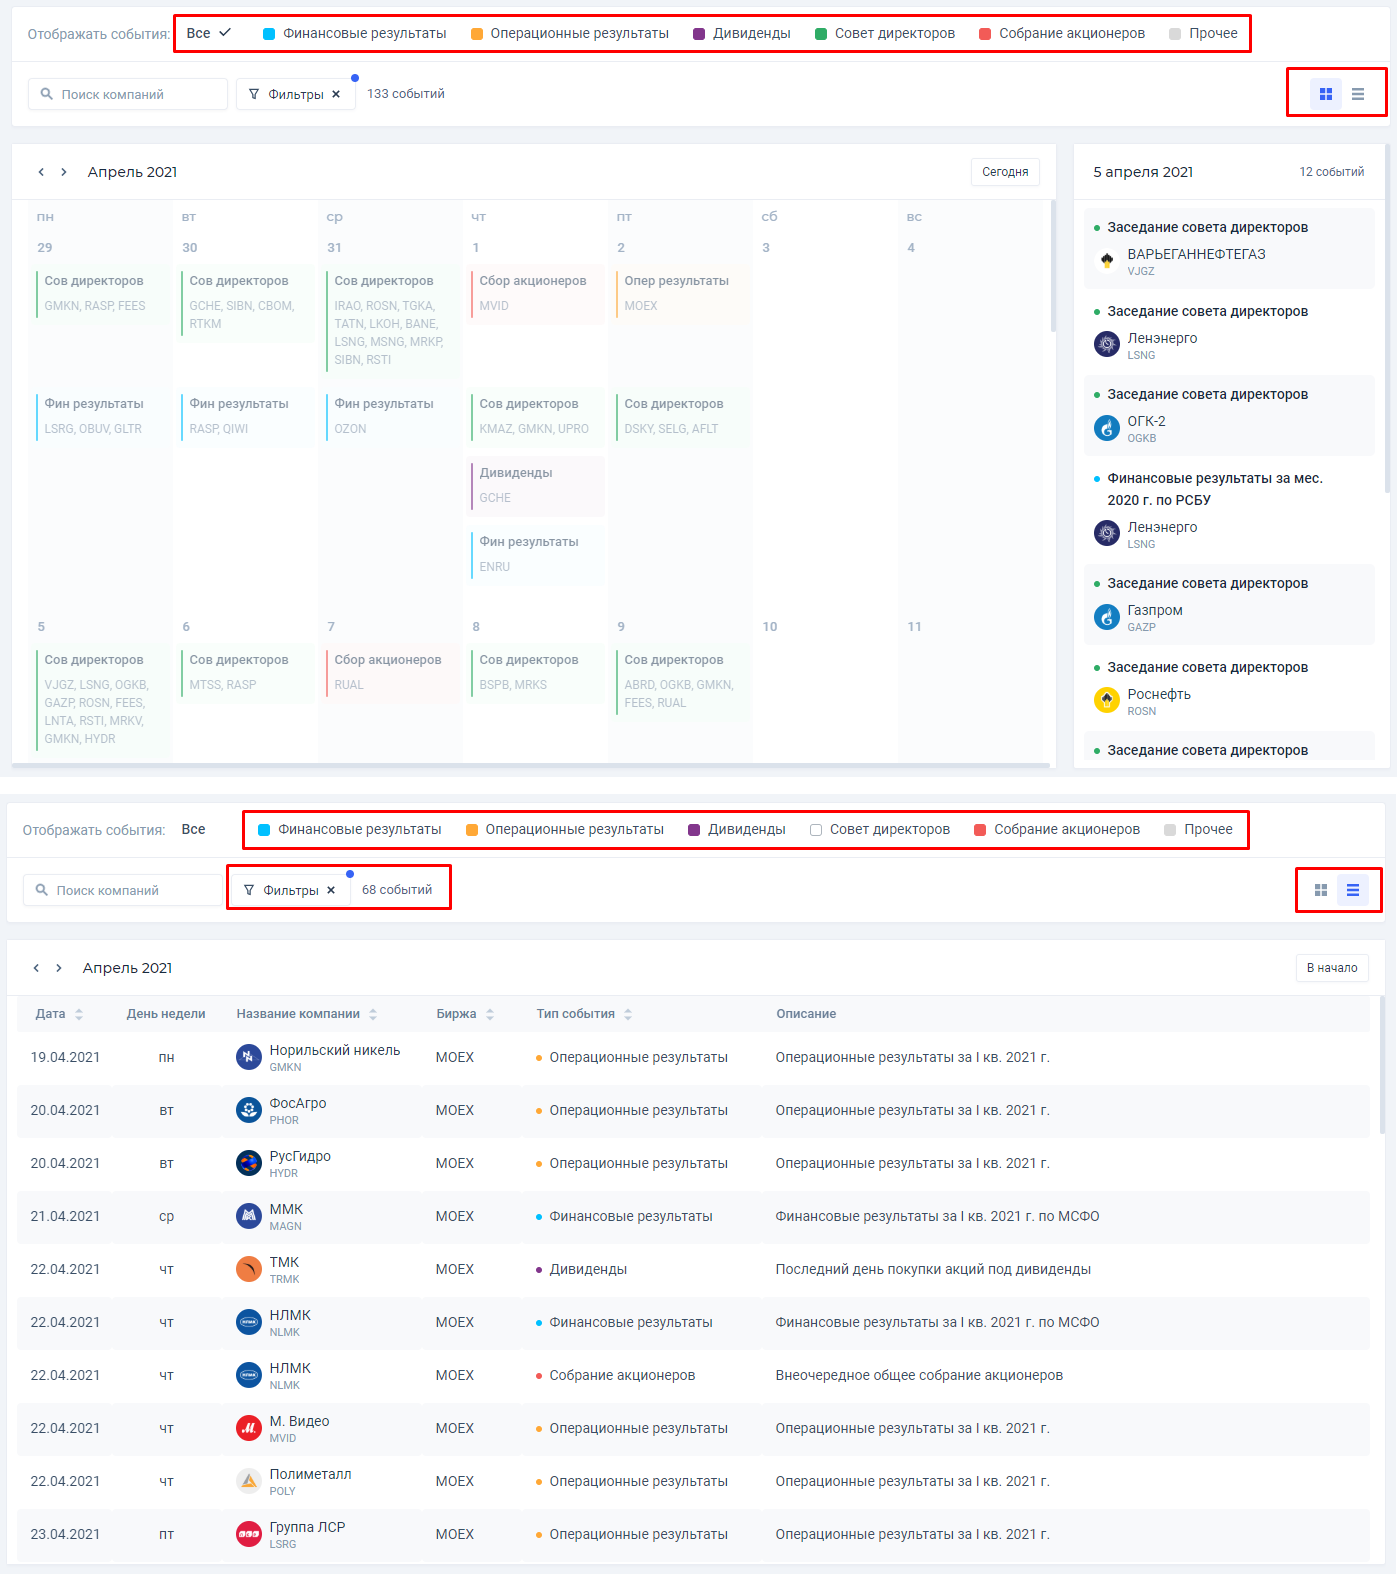This screenshot has width=1397, height=1575.
Task: Toggle the checked Все option in the 133-events panel
Action: (x=209, y=33)
